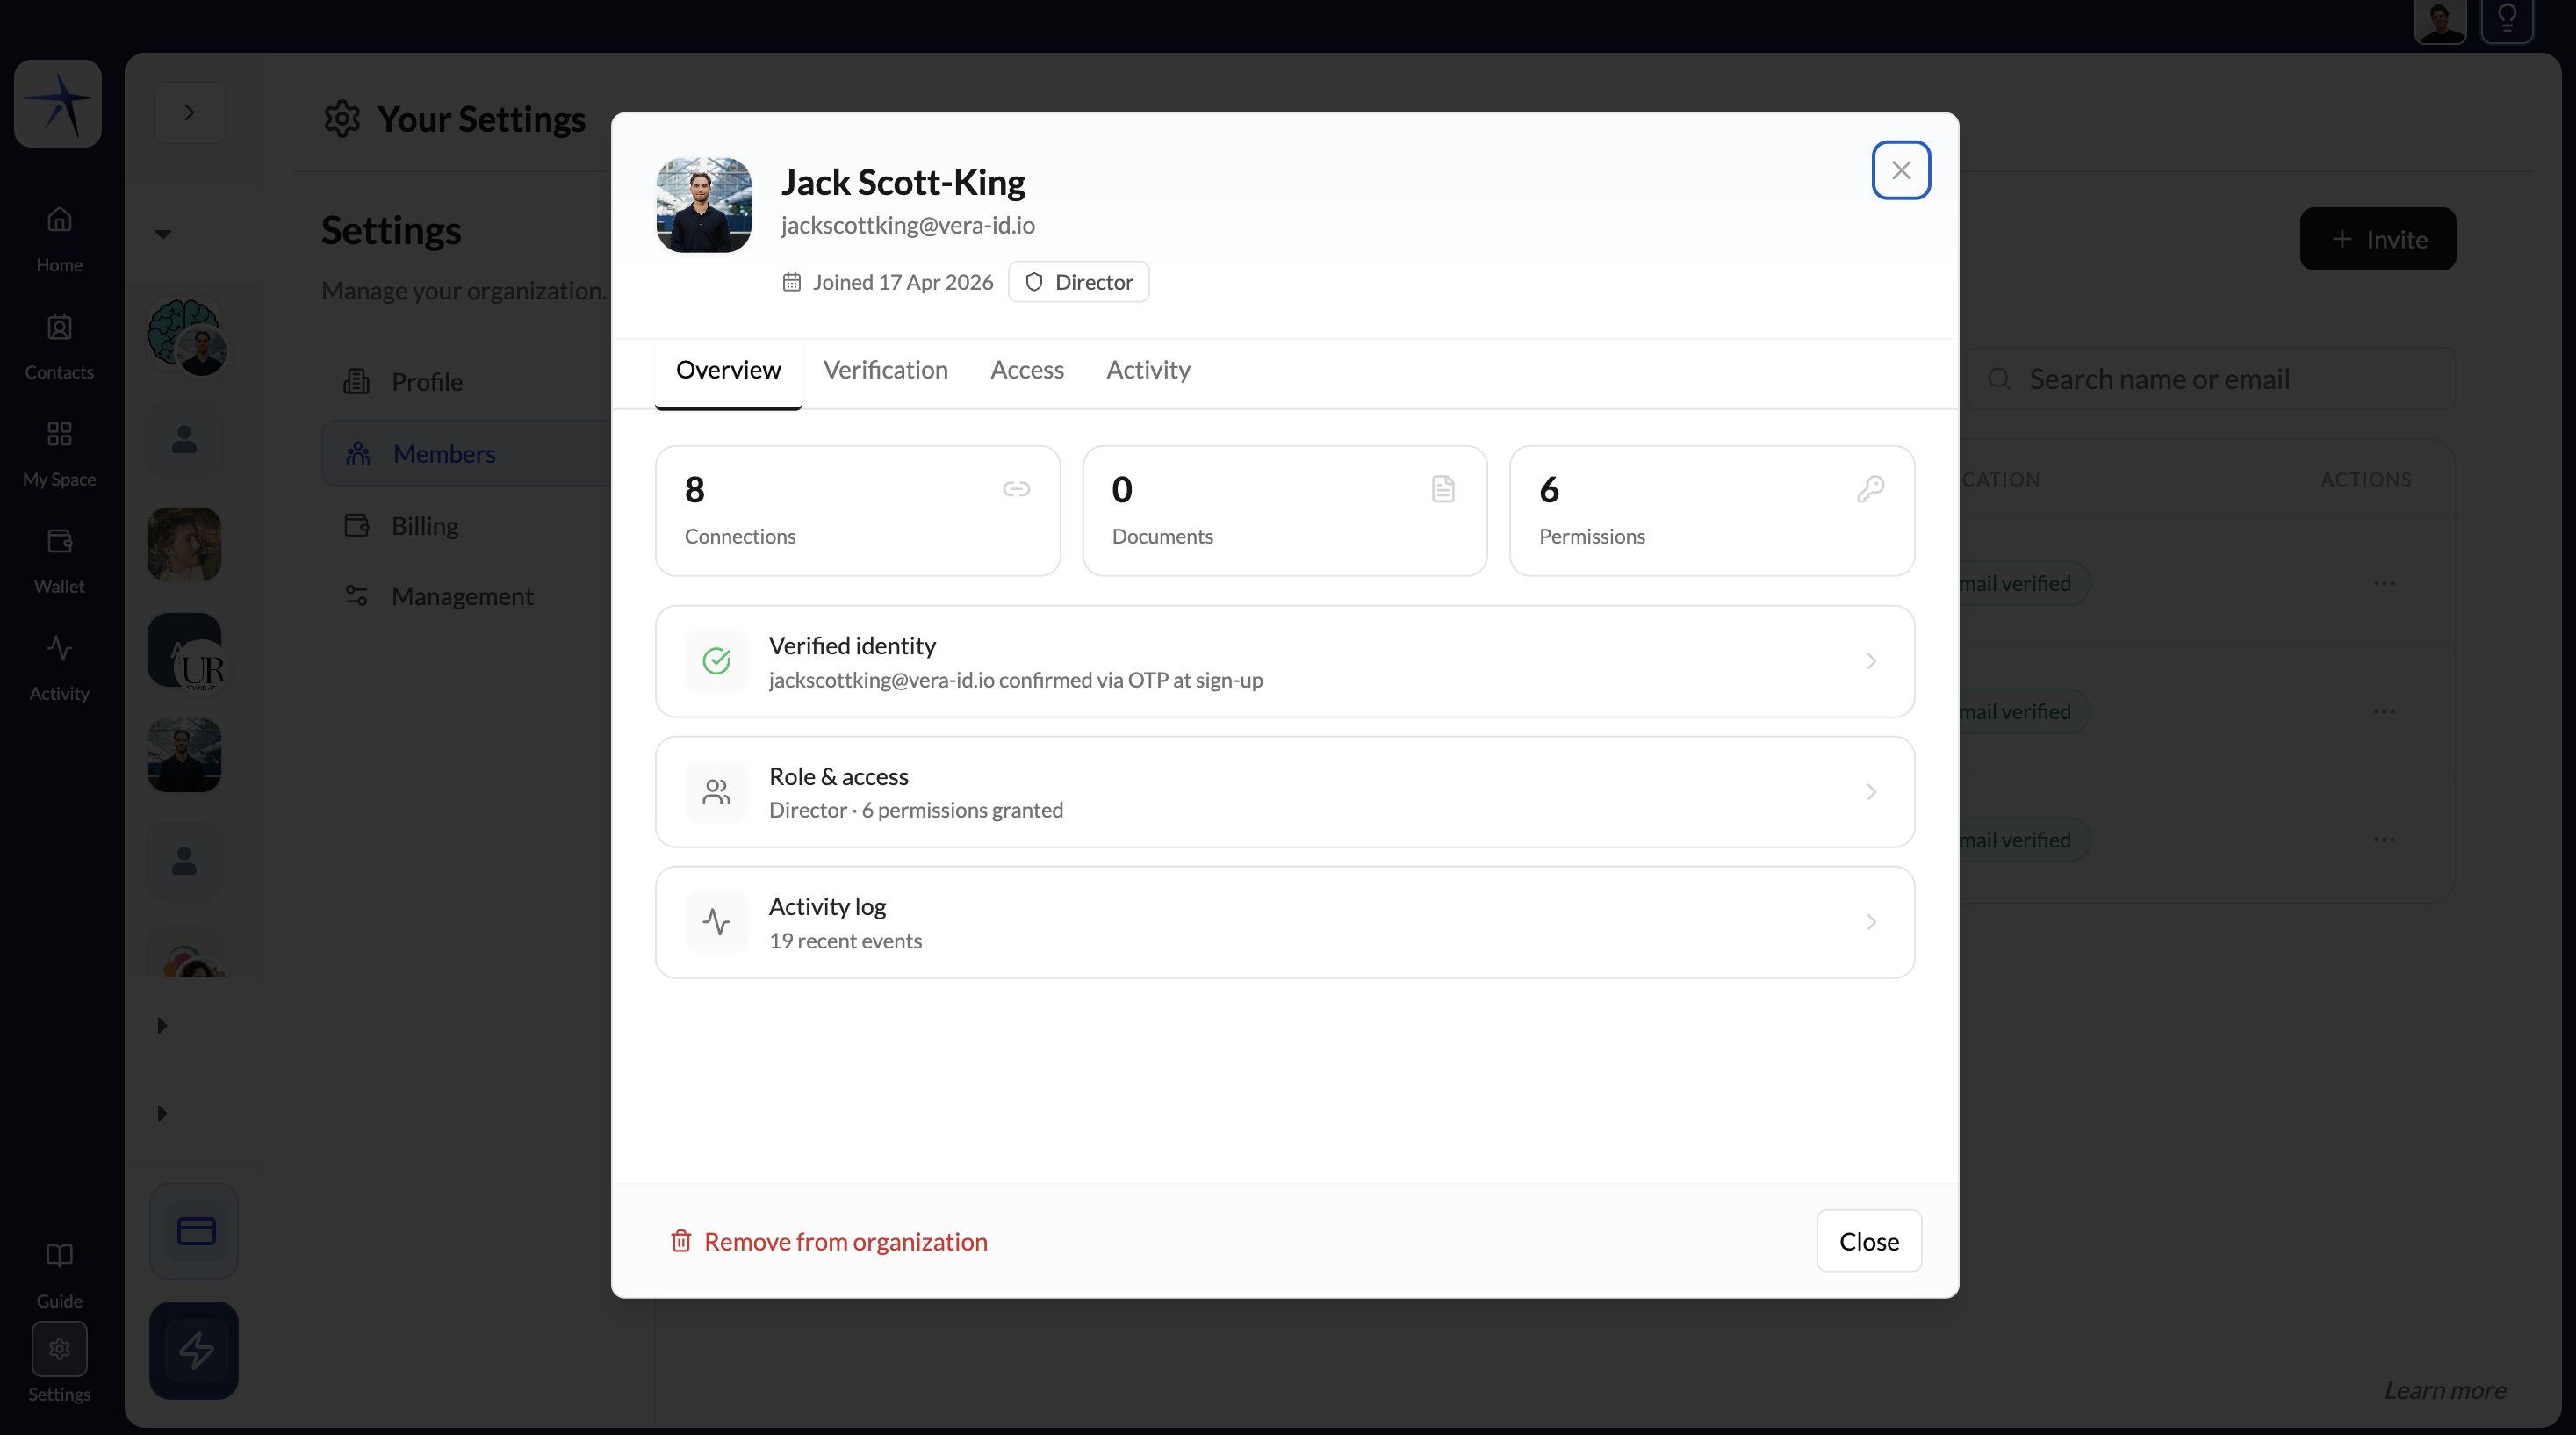Click the credit card icon button
The width and height of the screenshot is (2576, 1435).
point(195,1231)
